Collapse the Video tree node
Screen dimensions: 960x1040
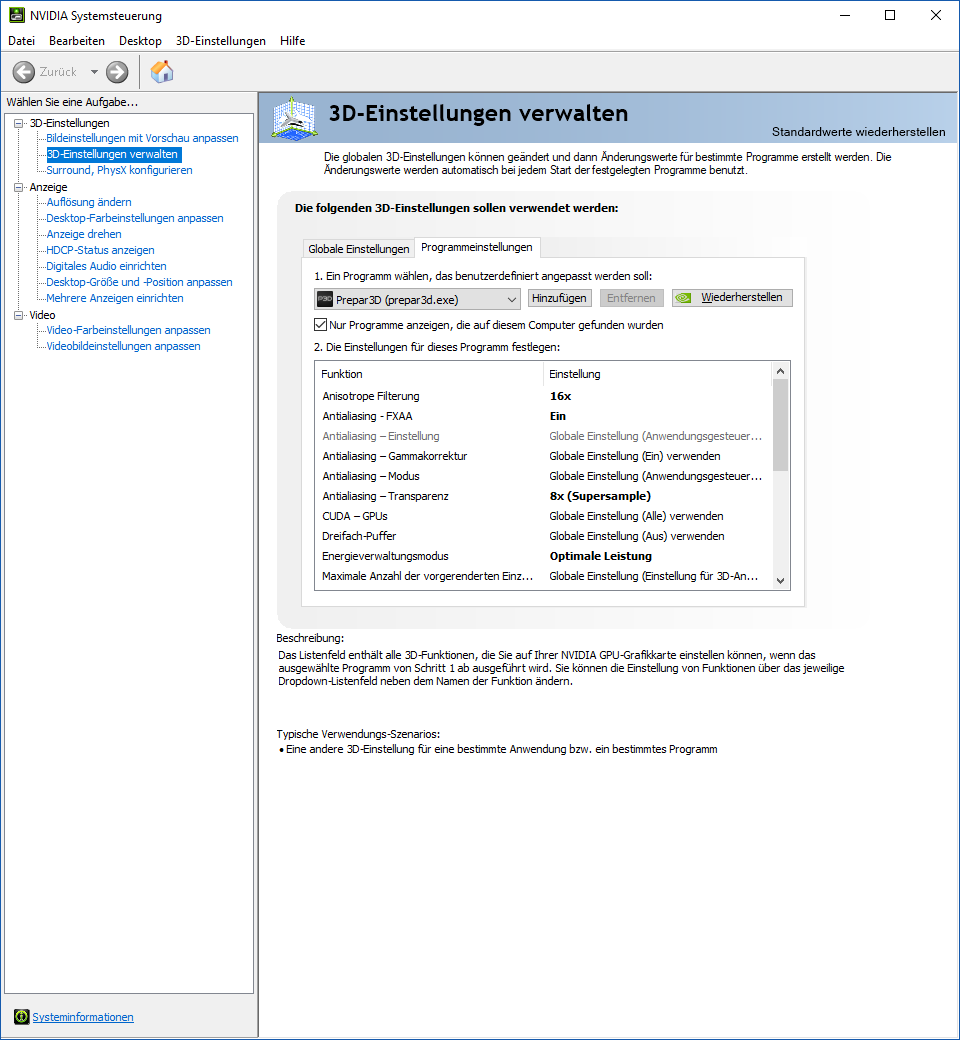(x=19, y=315)
